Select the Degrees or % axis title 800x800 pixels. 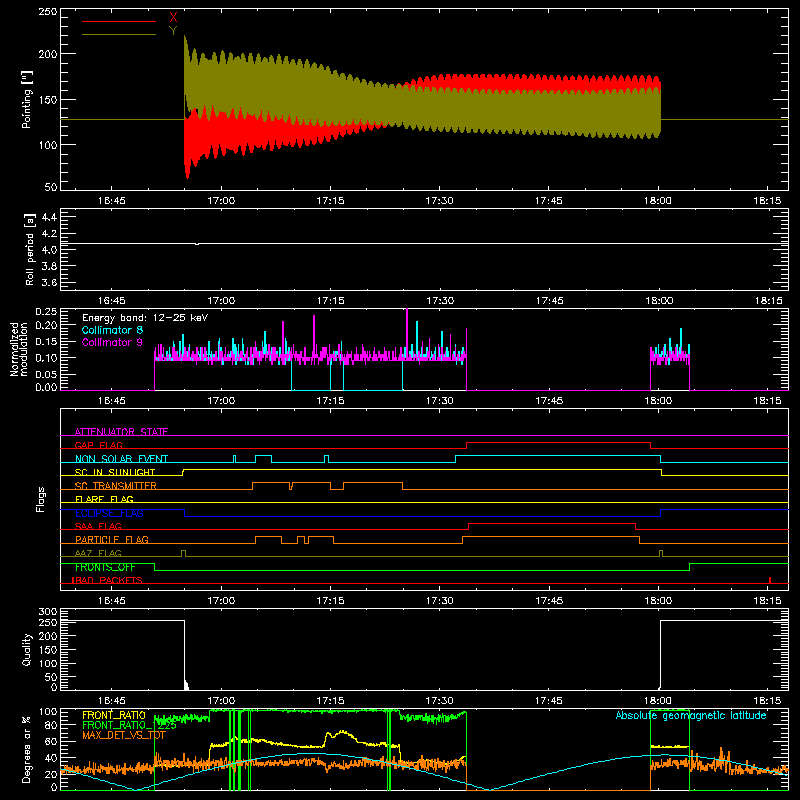click(27, 749)
